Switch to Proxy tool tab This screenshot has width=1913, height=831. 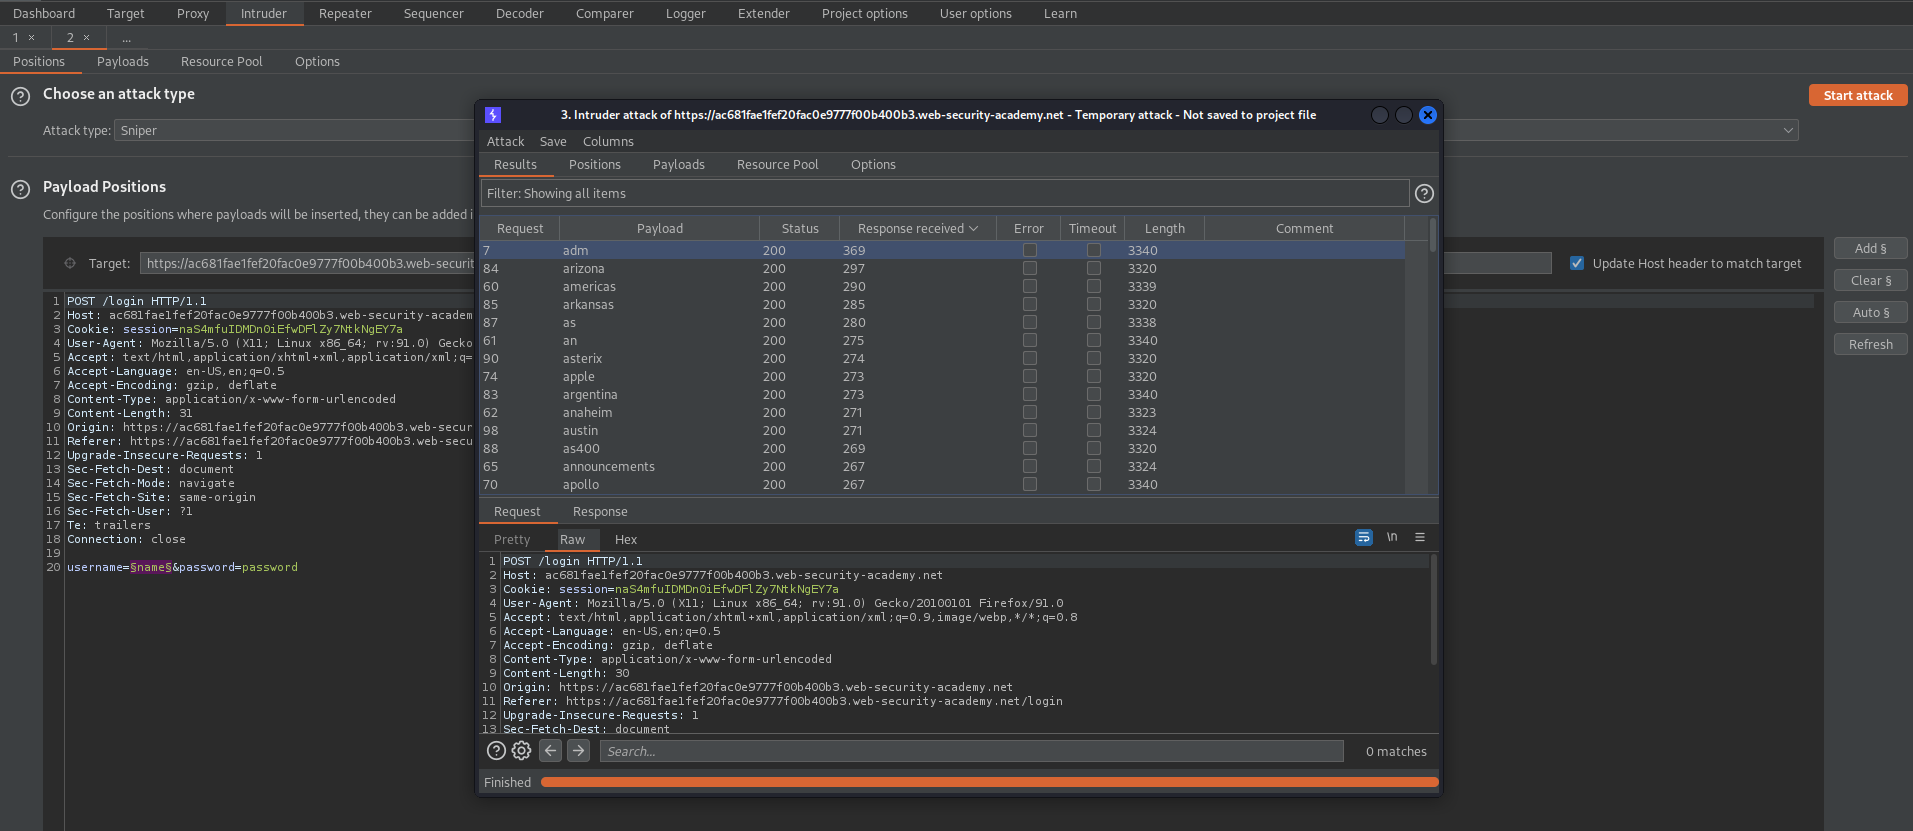[x=193, y=13]
